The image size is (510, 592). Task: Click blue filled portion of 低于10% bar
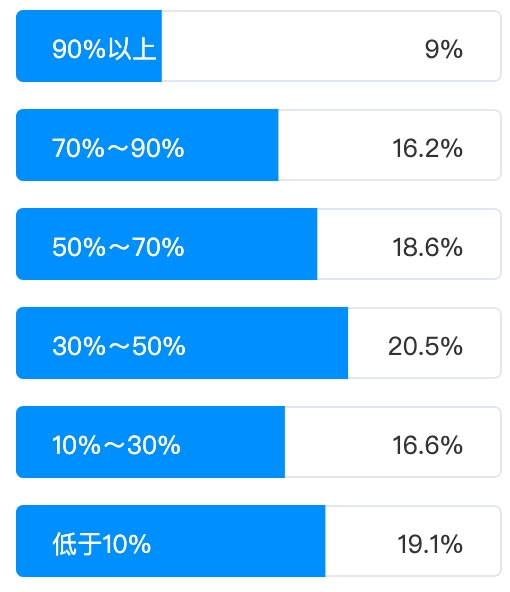pyautogui.click(x=171, y=541)
